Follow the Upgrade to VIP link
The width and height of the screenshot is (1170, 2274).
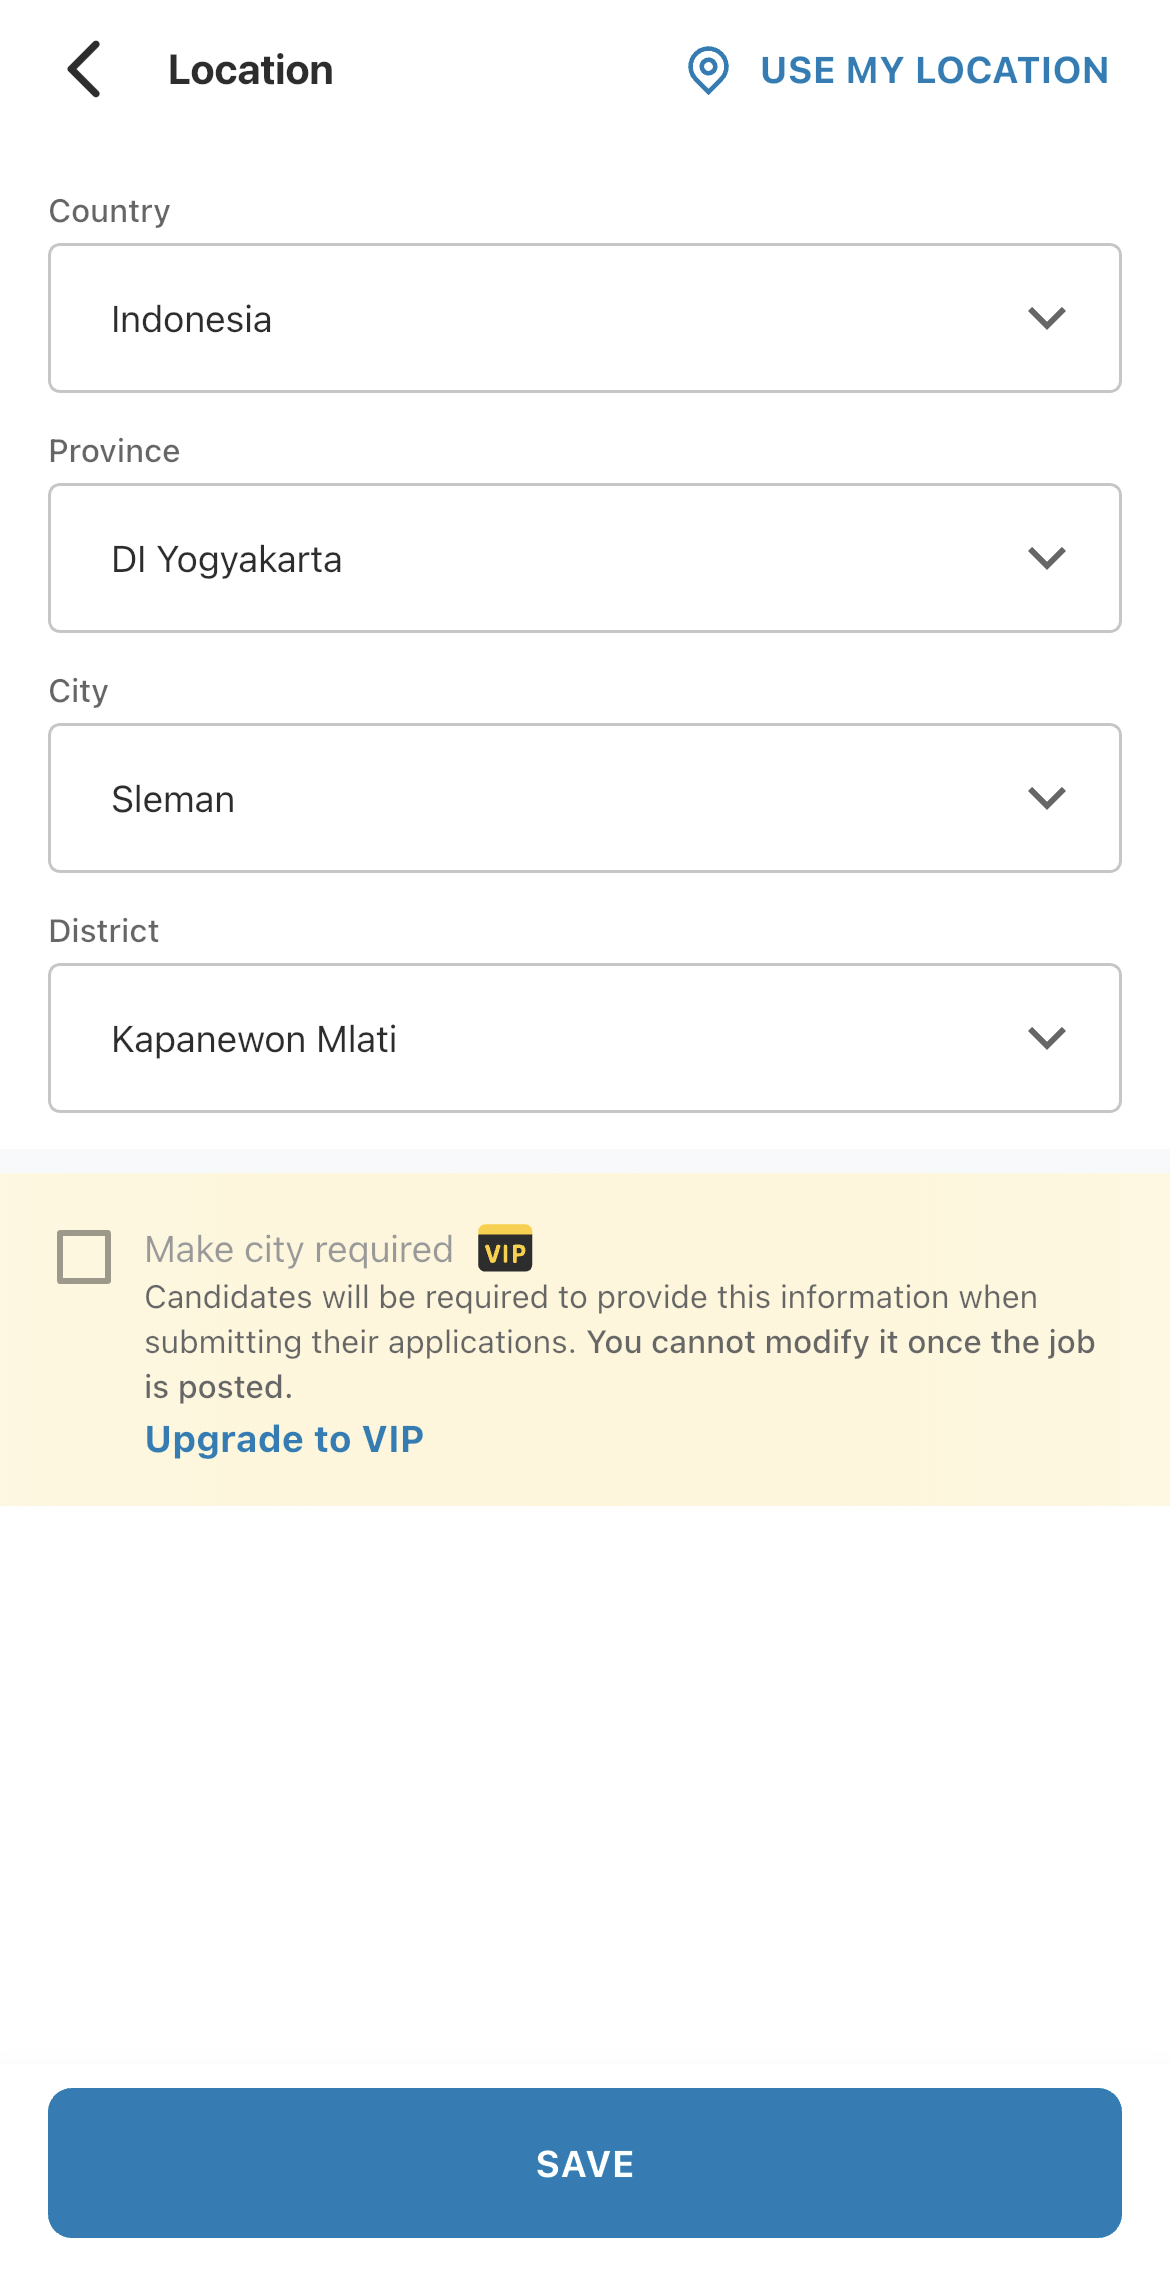pyautogui.click(x=284, y=1439)
